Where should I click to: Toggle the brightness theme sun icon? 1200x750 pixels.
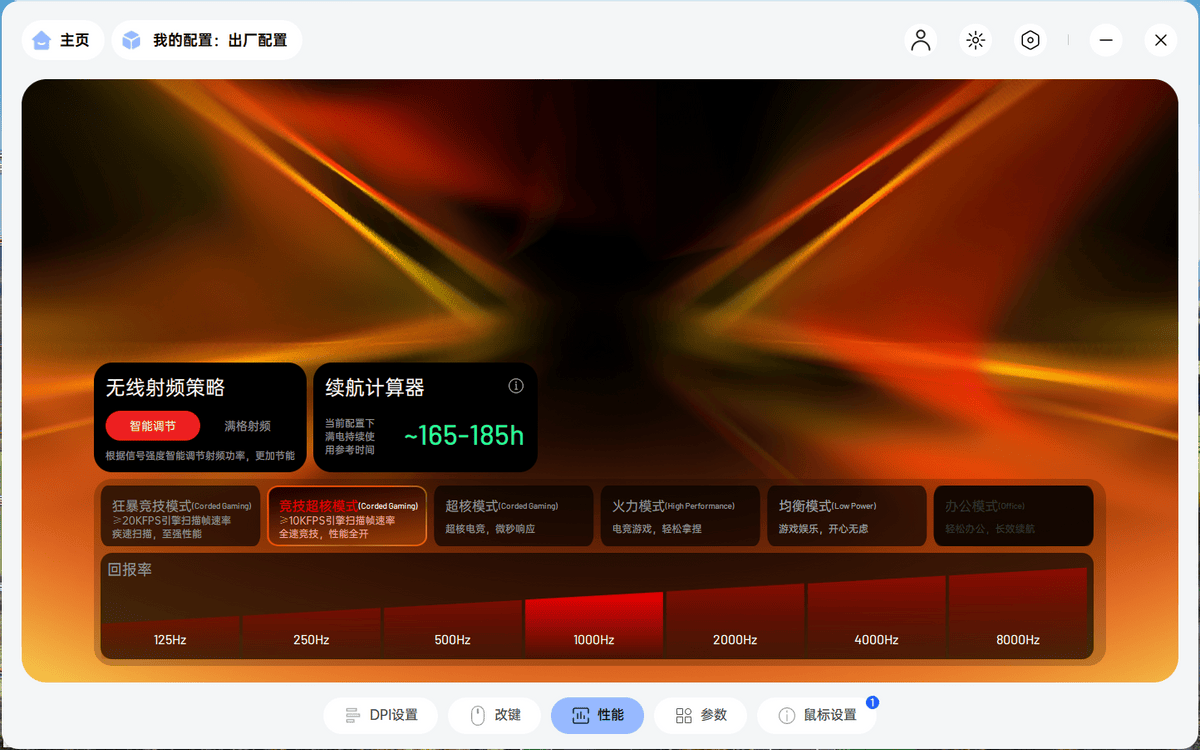[976, 40]
